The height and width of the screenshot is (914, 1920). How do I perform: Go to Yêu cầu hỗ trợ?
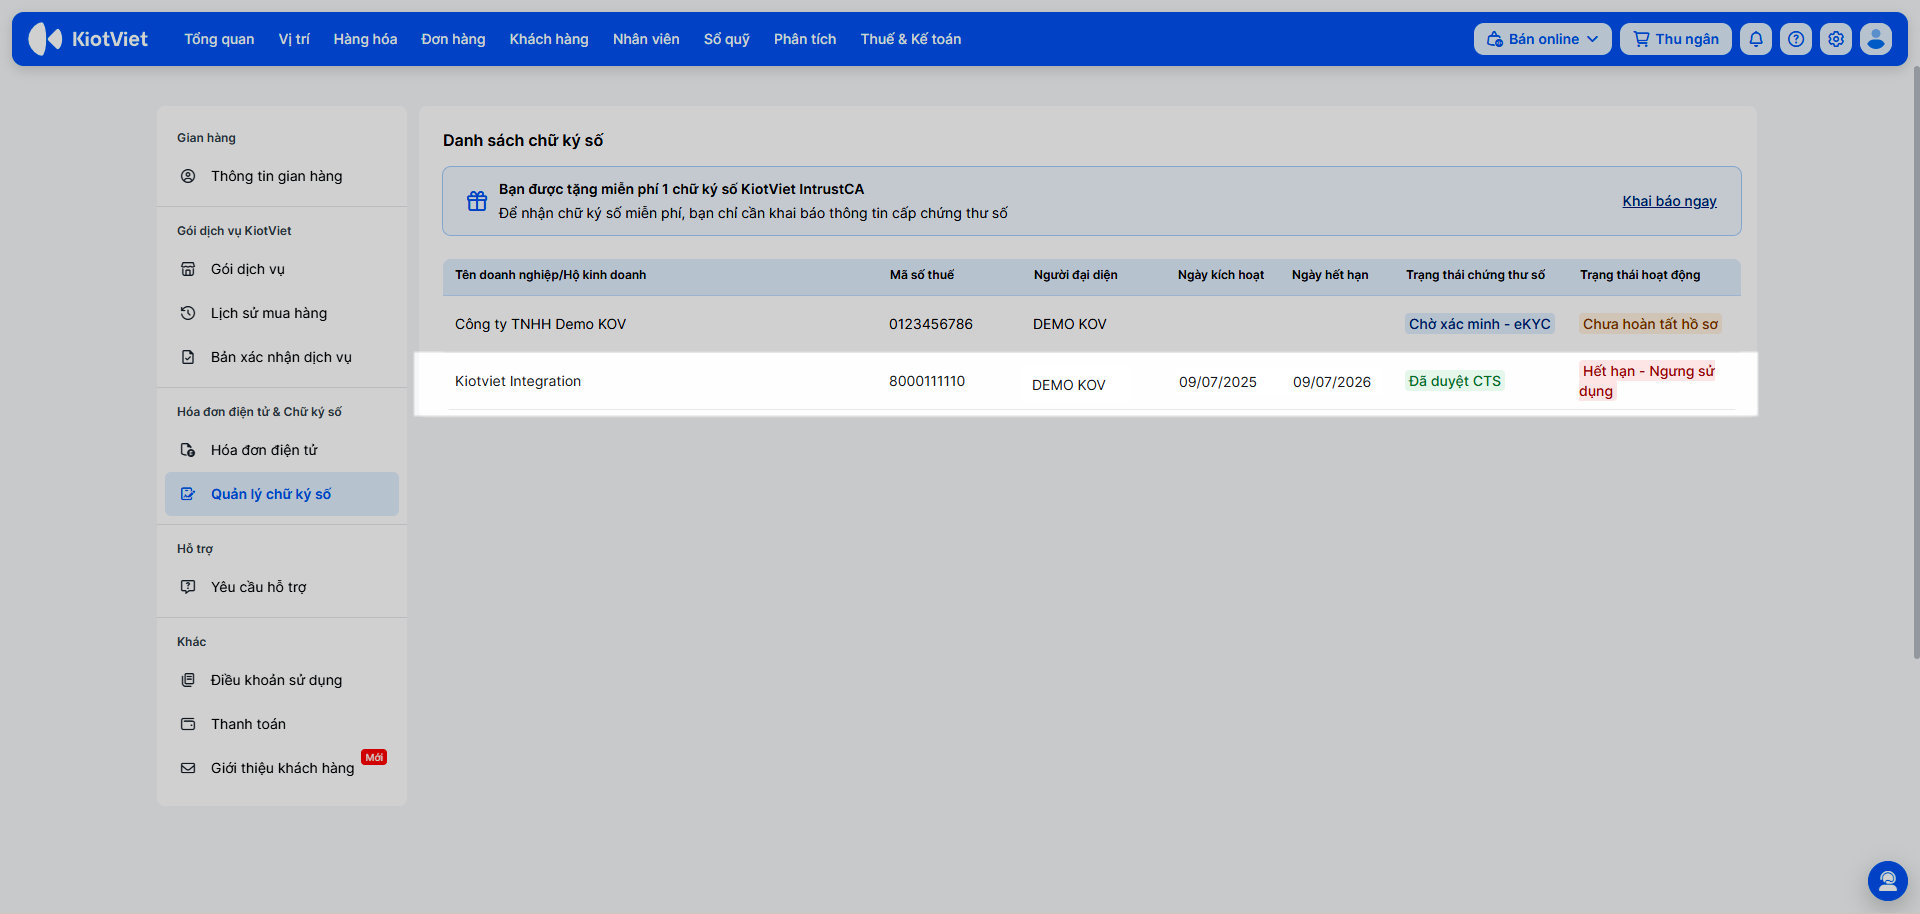click(282, 587)
